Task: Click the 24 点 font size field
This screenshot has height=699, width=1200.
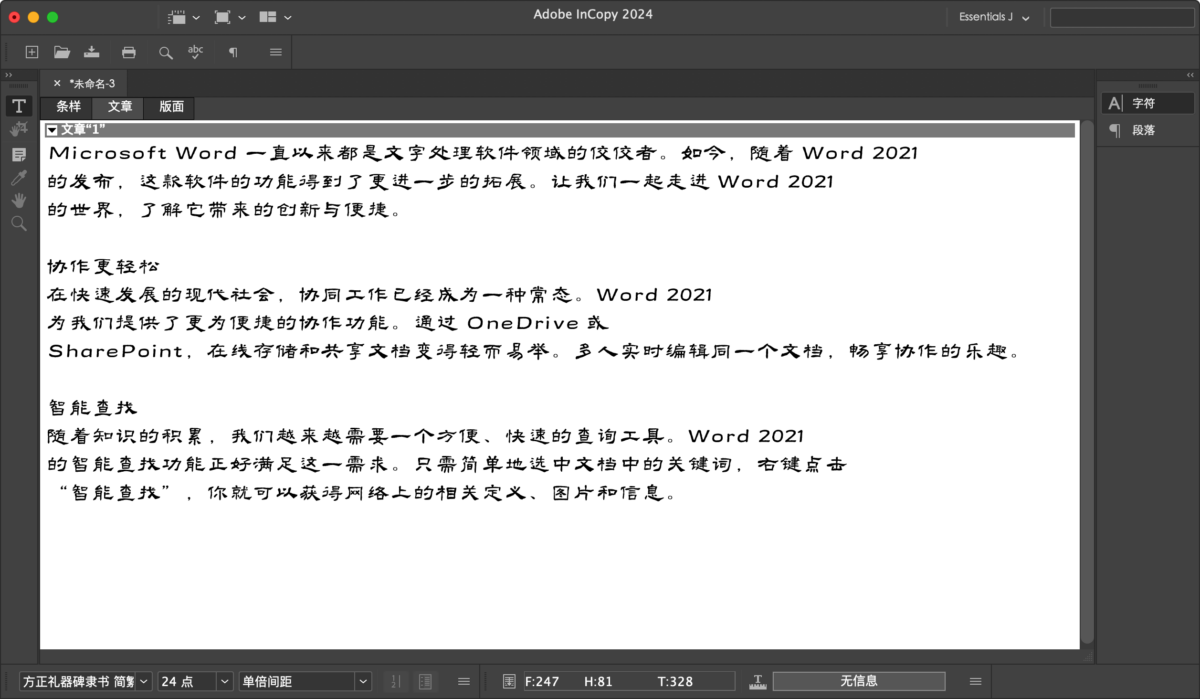Action: pyautogui.click(x=186, y=681)
